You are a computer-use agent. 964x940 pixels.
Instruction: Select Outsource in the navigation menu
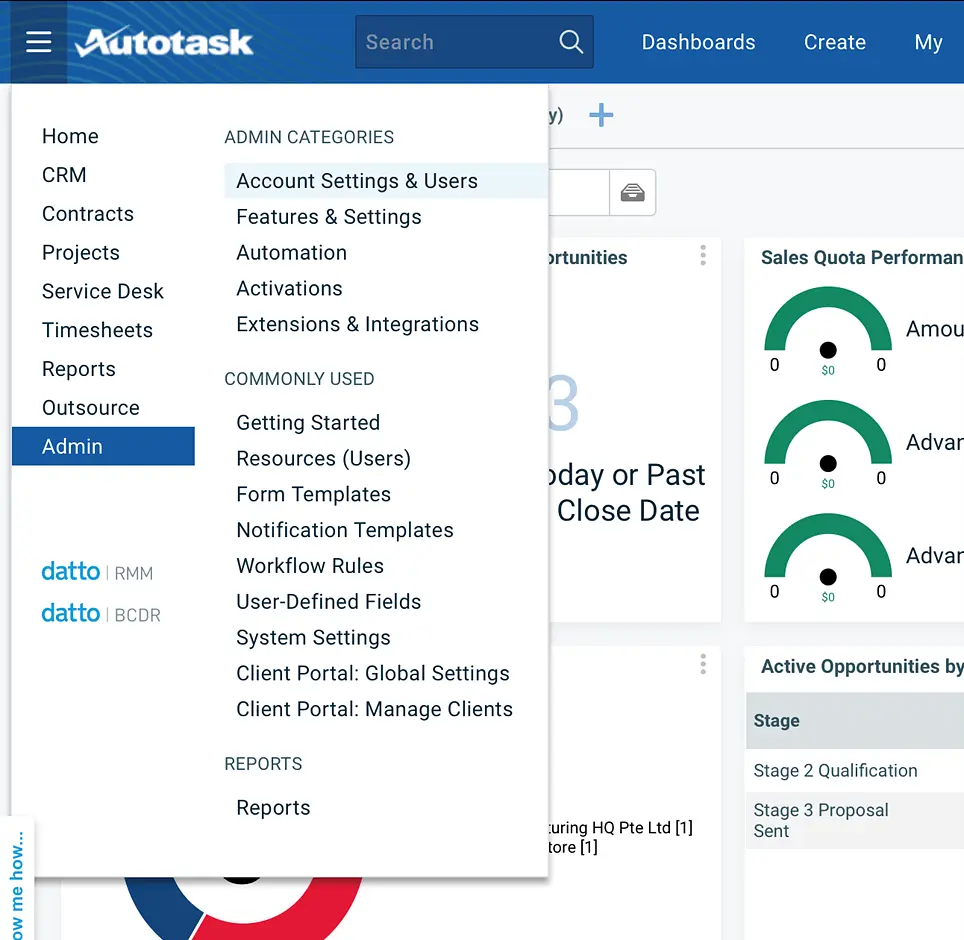[91, 408]
